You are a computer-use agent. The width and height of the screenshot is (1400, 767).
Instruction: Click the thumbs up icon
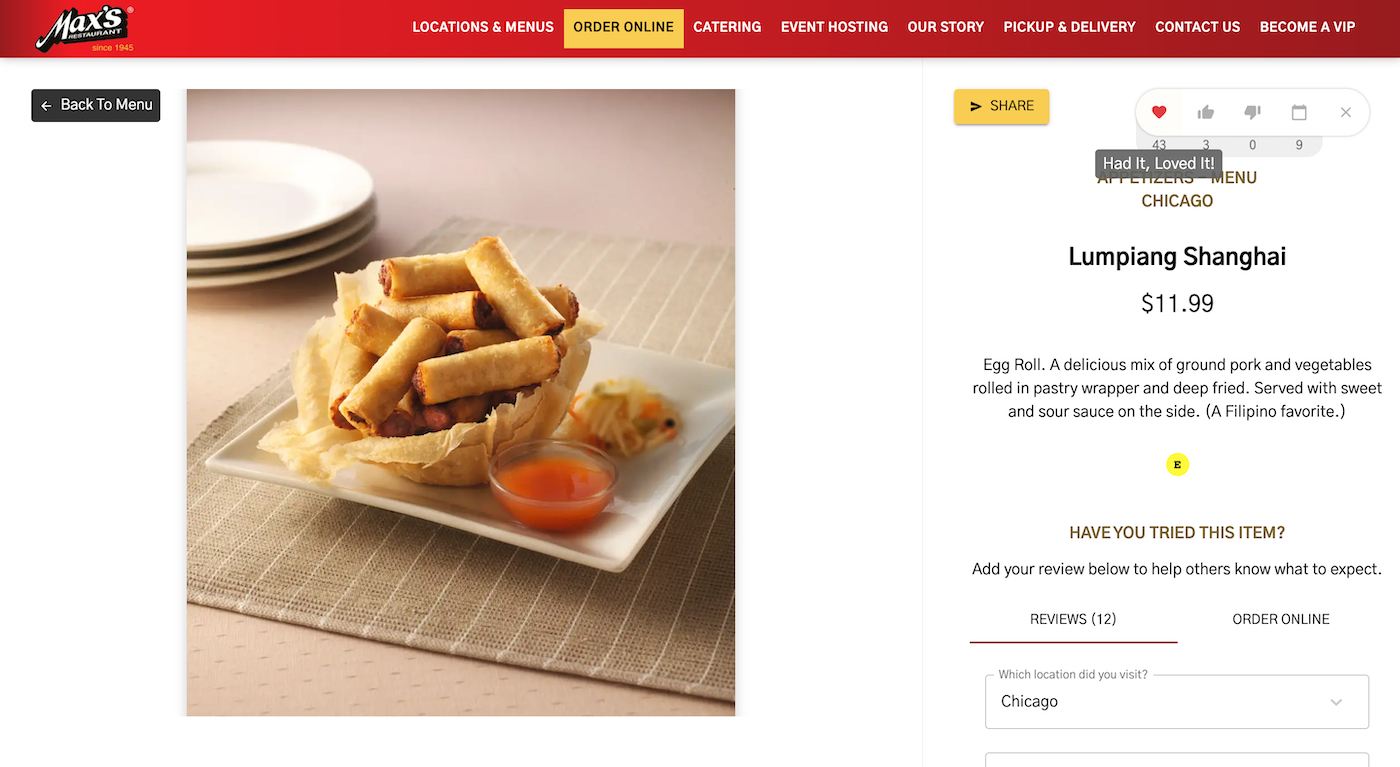coord(1206,112)
